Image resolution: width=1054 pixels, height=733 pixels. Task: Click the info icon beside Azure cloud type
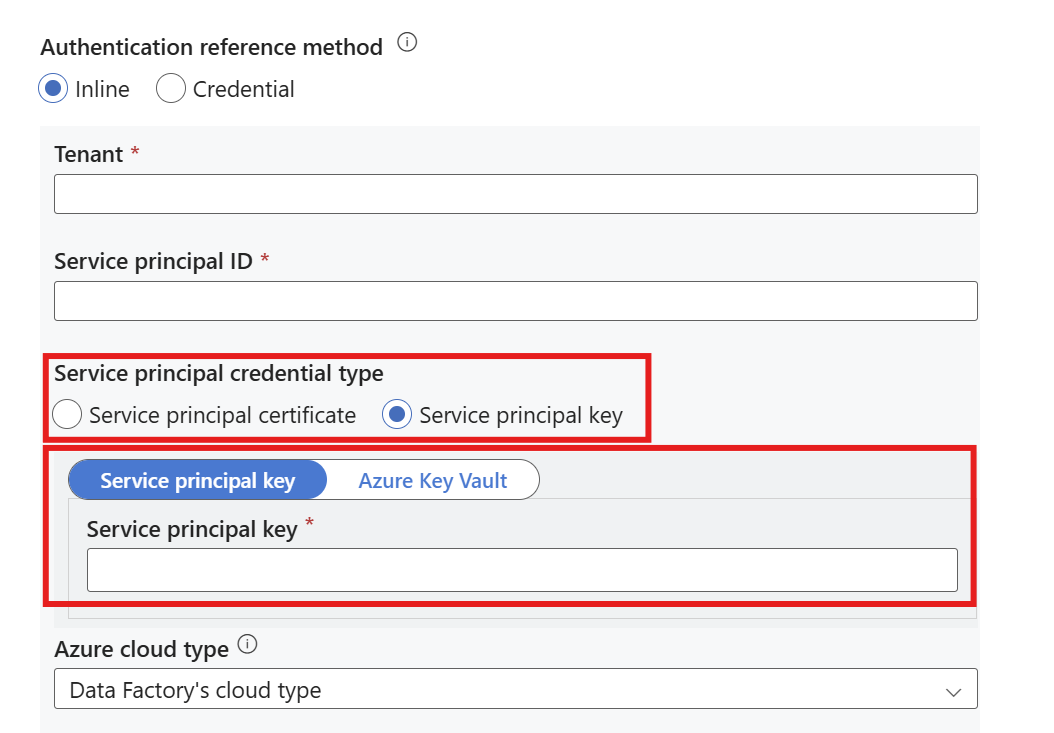pos(247,646)
